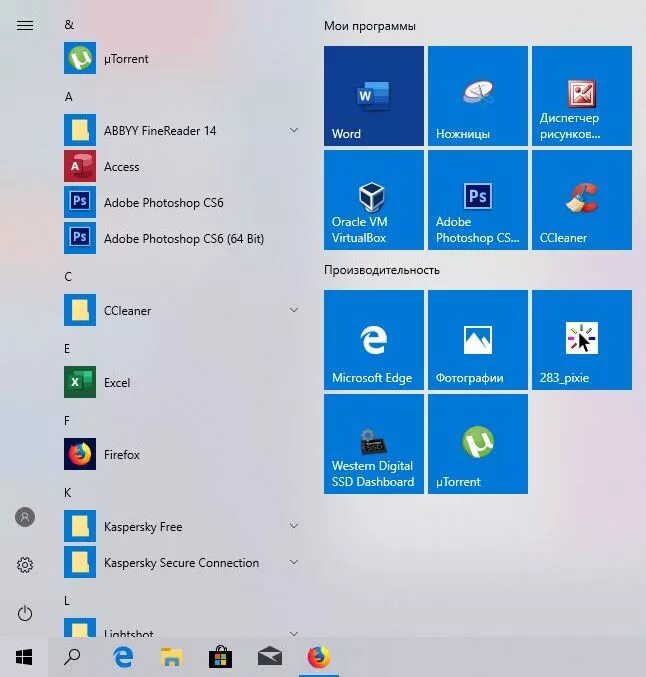Launch the CCleaner tile
Image resolution: width=646 pixels, height=677 pixels.
click(582, 200)
